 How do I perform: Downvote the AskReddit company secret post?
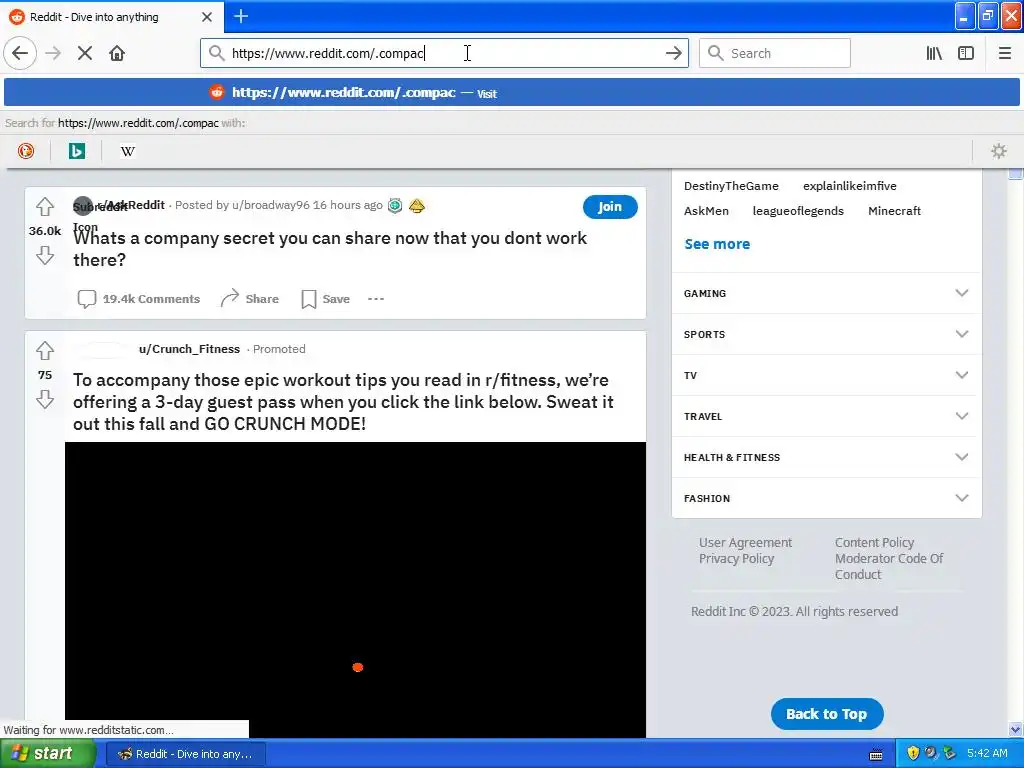(x=45, y=255)
